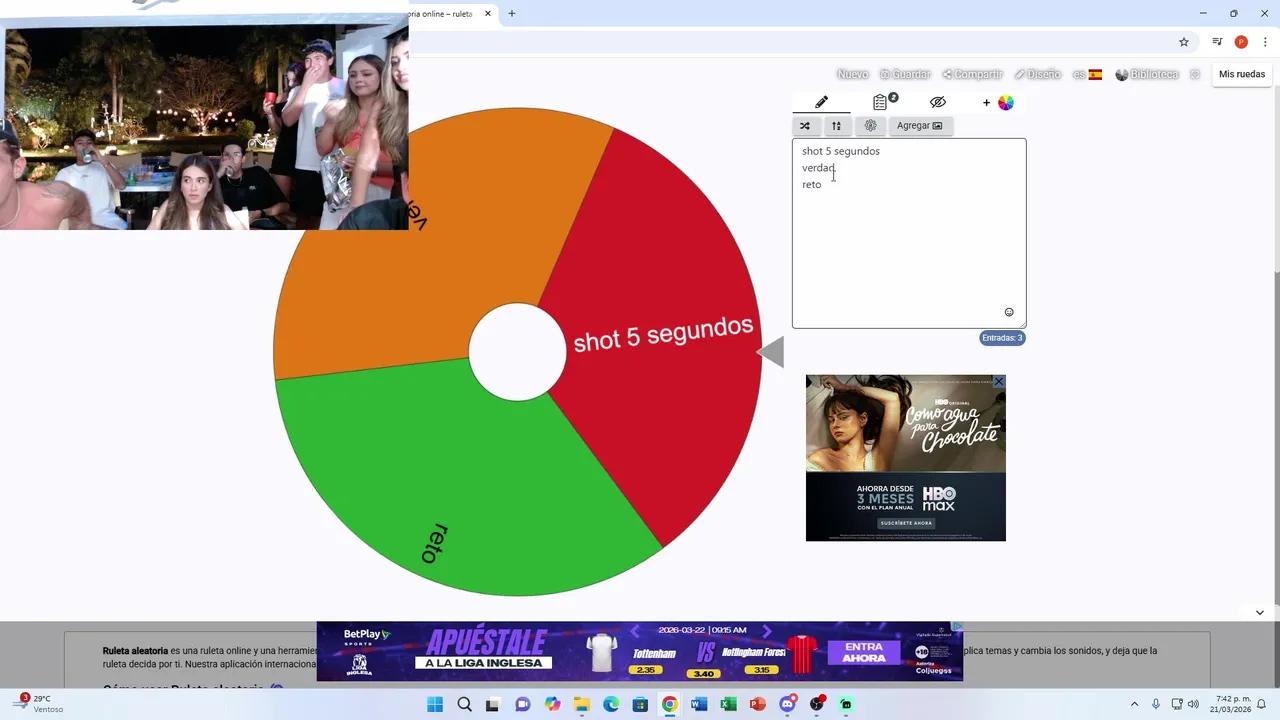Click the 'reto' entry in list
This screenshot has height=720, width=1280.
pyautogui.click(x=812, y=185)
